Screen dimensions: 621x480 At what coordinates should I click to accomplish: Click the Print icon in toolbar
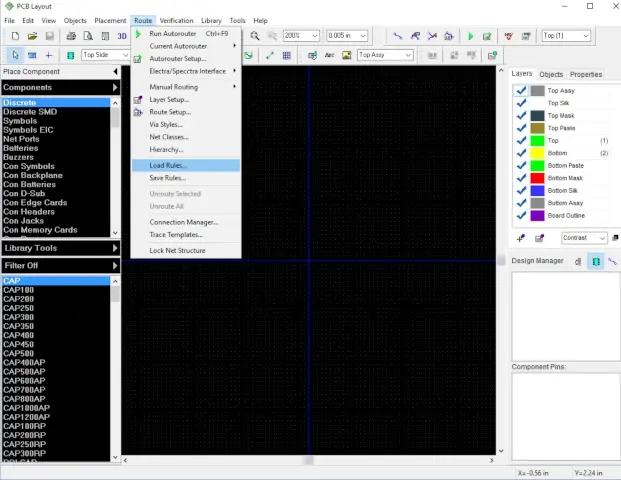(71, 36)
